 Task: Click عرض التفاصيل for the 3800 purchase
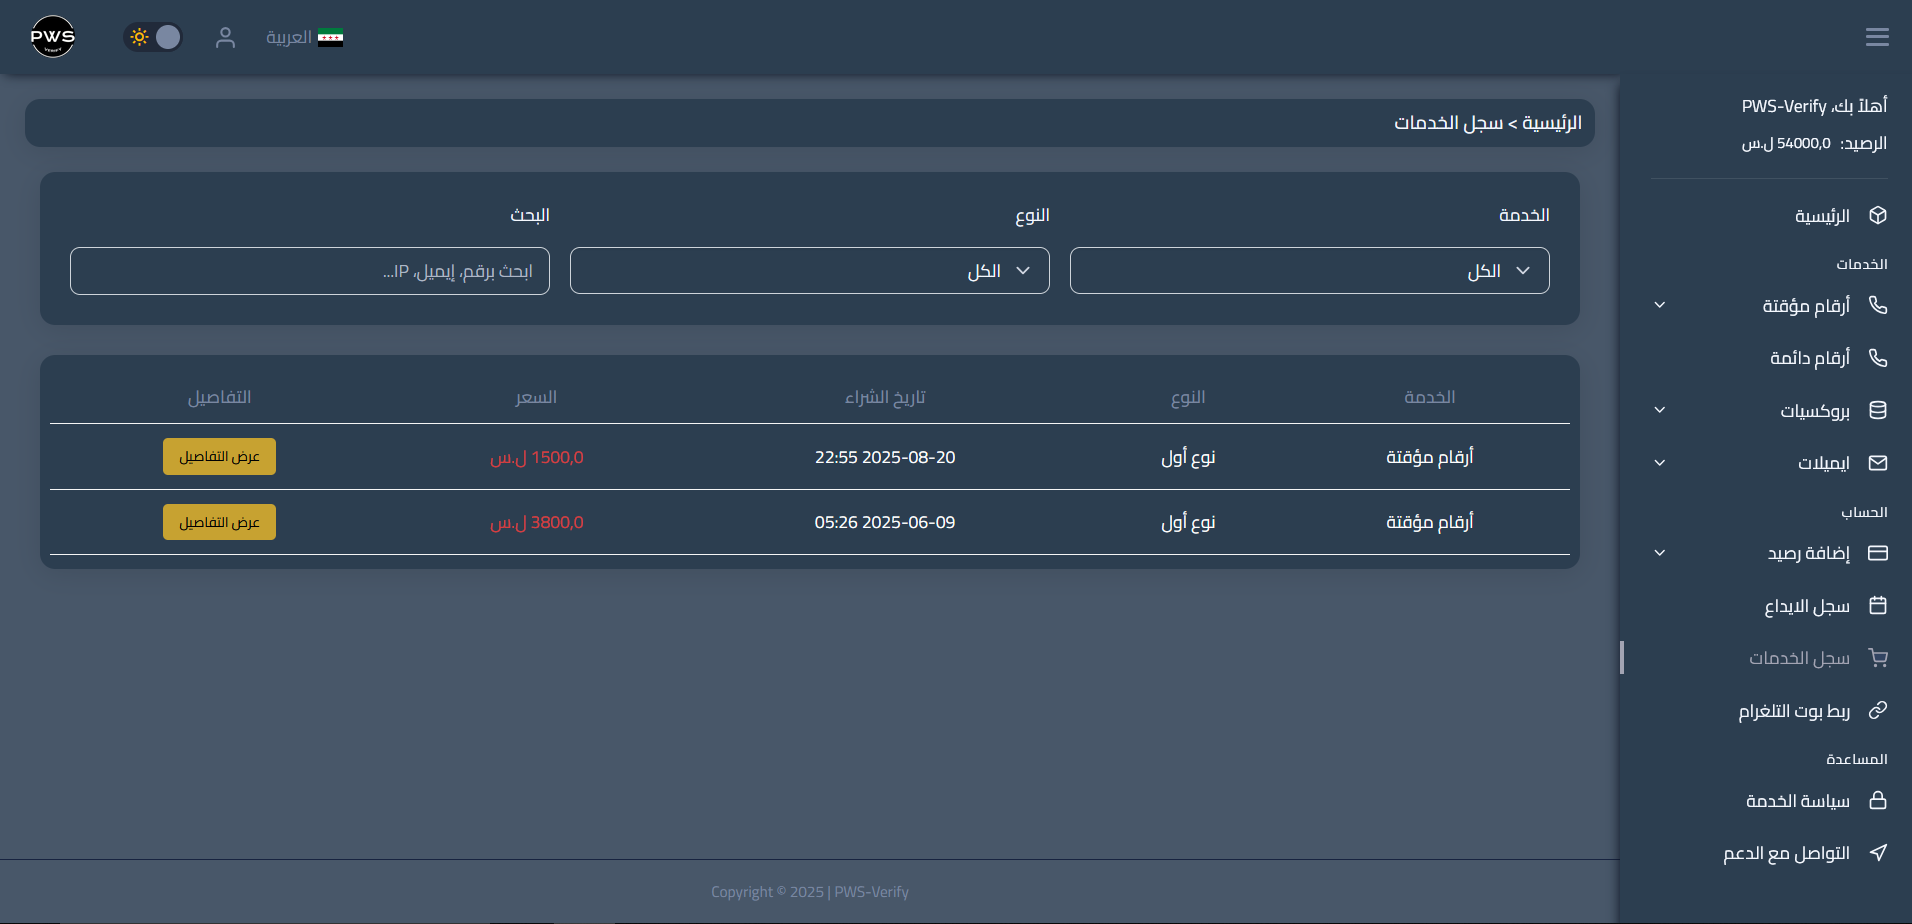point(218,521)
